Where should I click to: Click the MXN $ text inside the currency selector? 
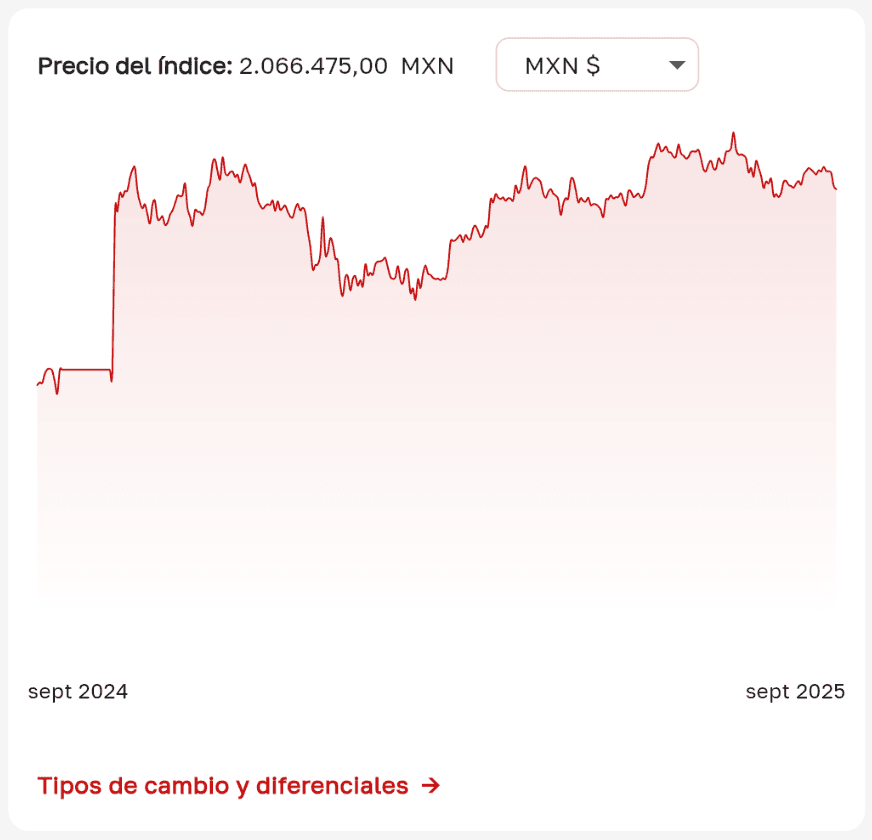click(562, 66)
